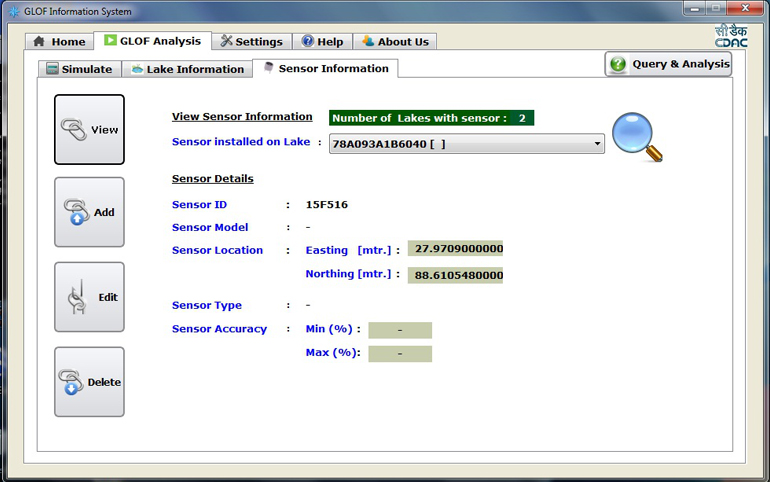Click the Edit sensor icon button
Screen dimensions: 770x482
(89, 297)
